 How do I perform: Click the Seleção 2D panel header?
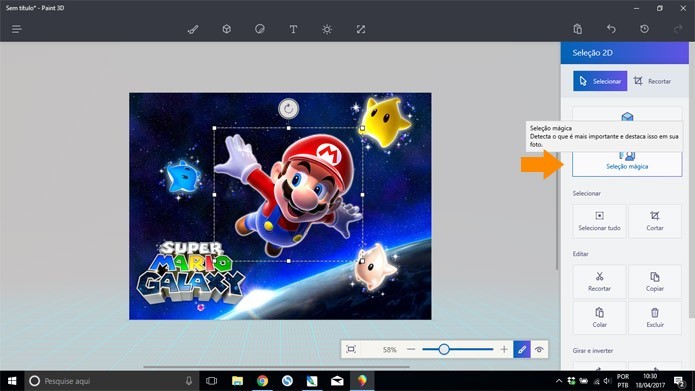click(625, 53)
